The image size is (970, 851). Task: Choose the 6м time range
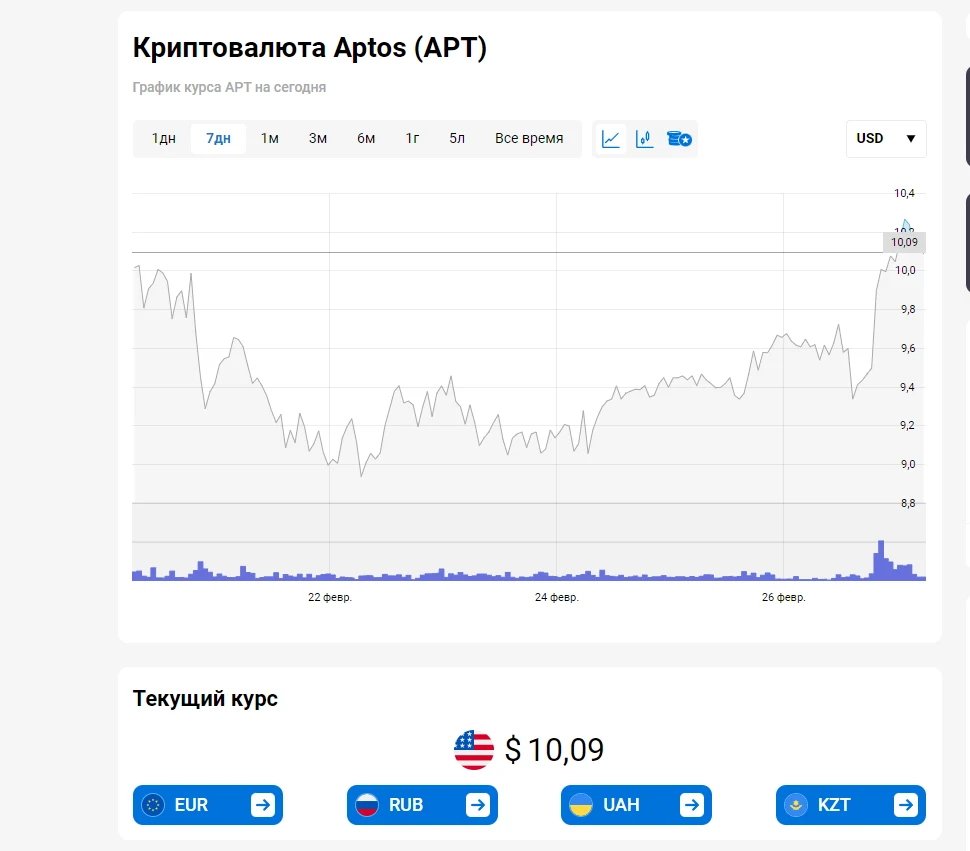(366, 139)
